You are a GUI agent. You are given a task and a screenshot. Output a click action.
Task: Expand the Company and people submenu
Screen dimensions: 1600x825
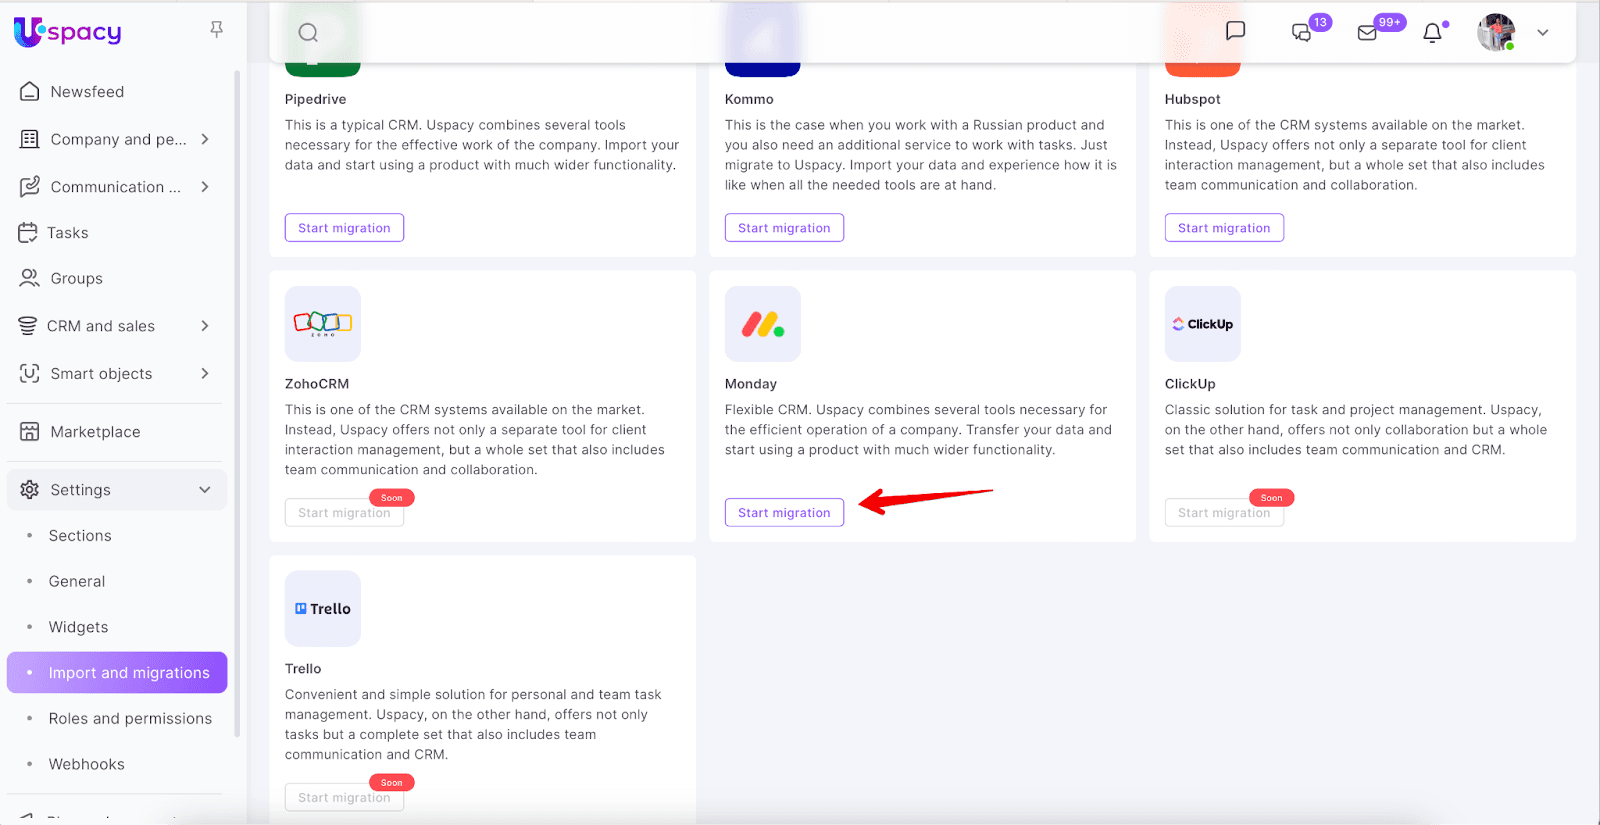[x=205, y=139]
